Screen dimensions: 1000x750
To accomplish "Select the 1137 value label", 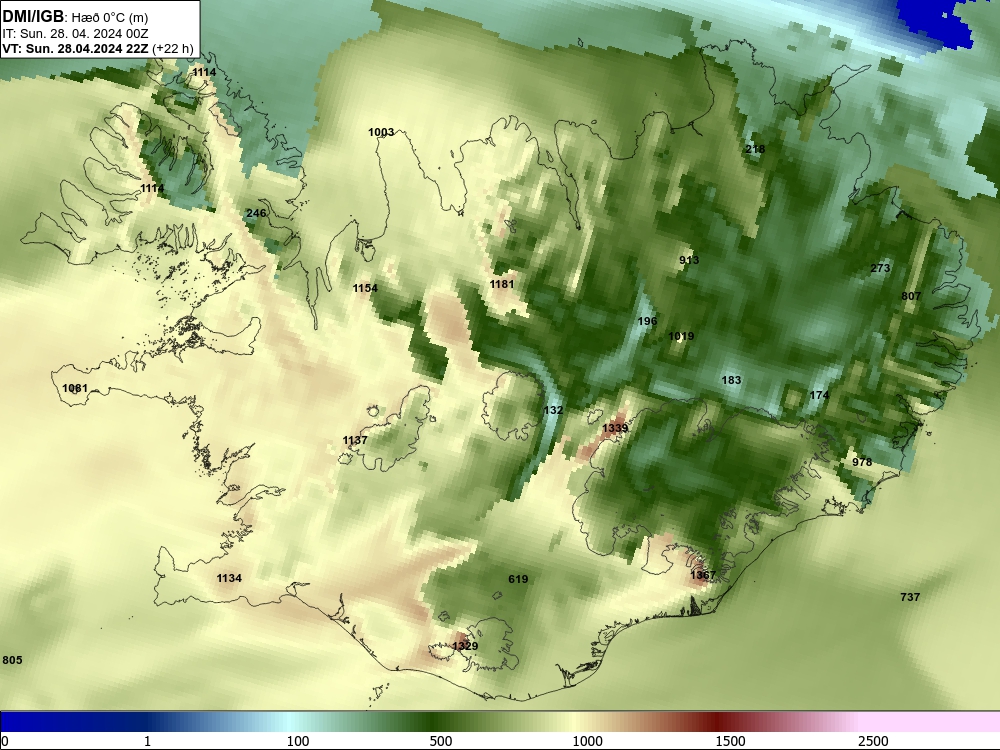I will coord(355,440).
